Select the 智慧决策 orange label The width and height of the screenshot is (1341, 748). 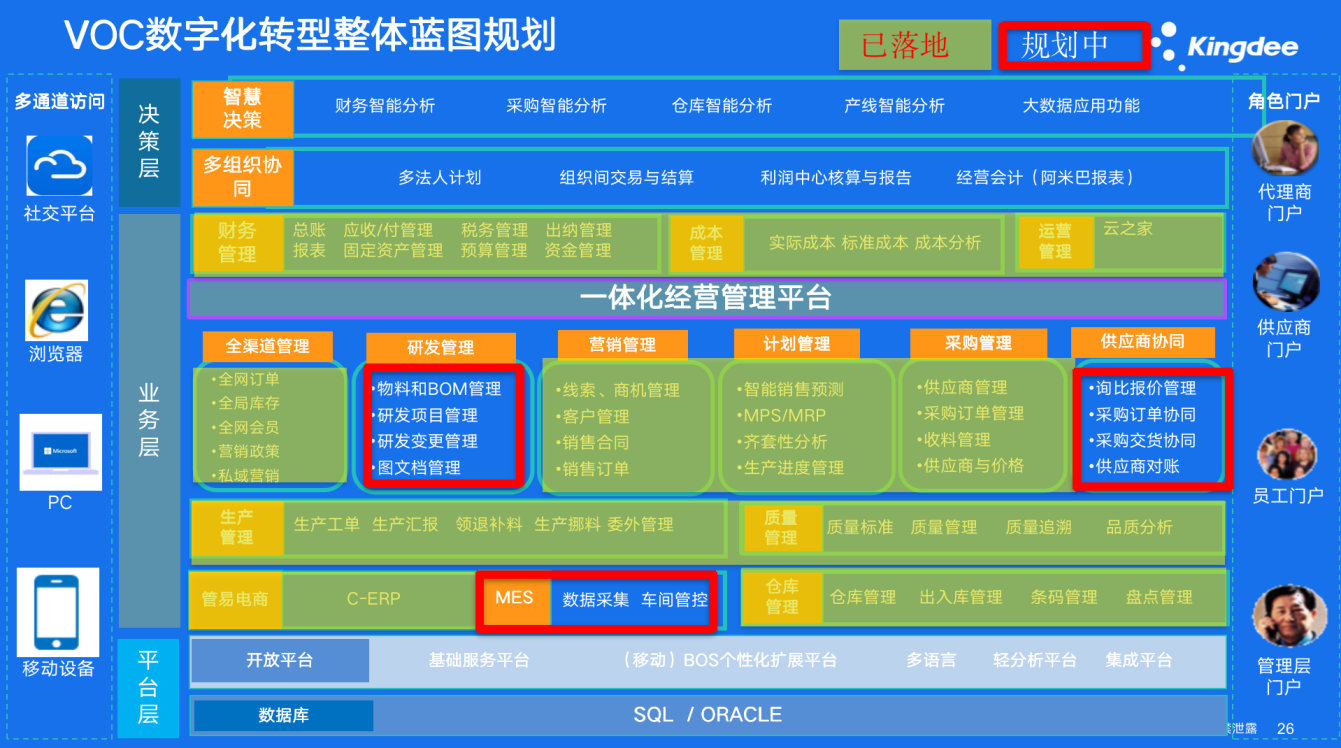click(x=243, y=109)
